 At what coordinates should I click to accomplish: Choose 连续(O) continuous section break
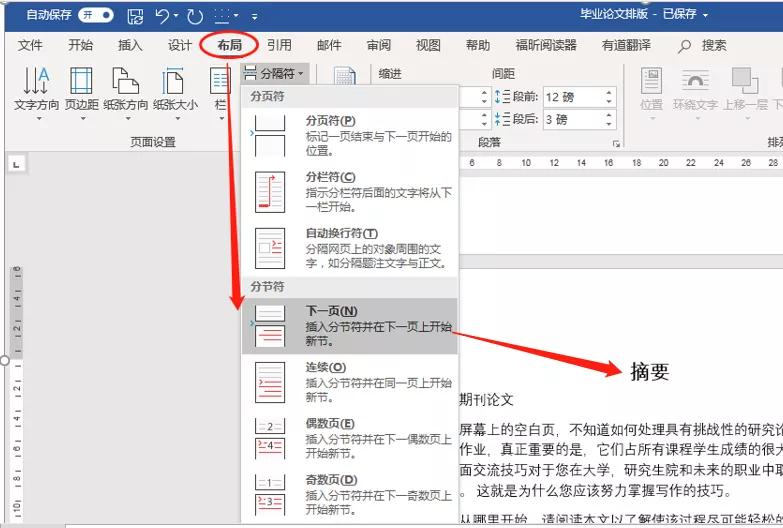pos(350,382)
